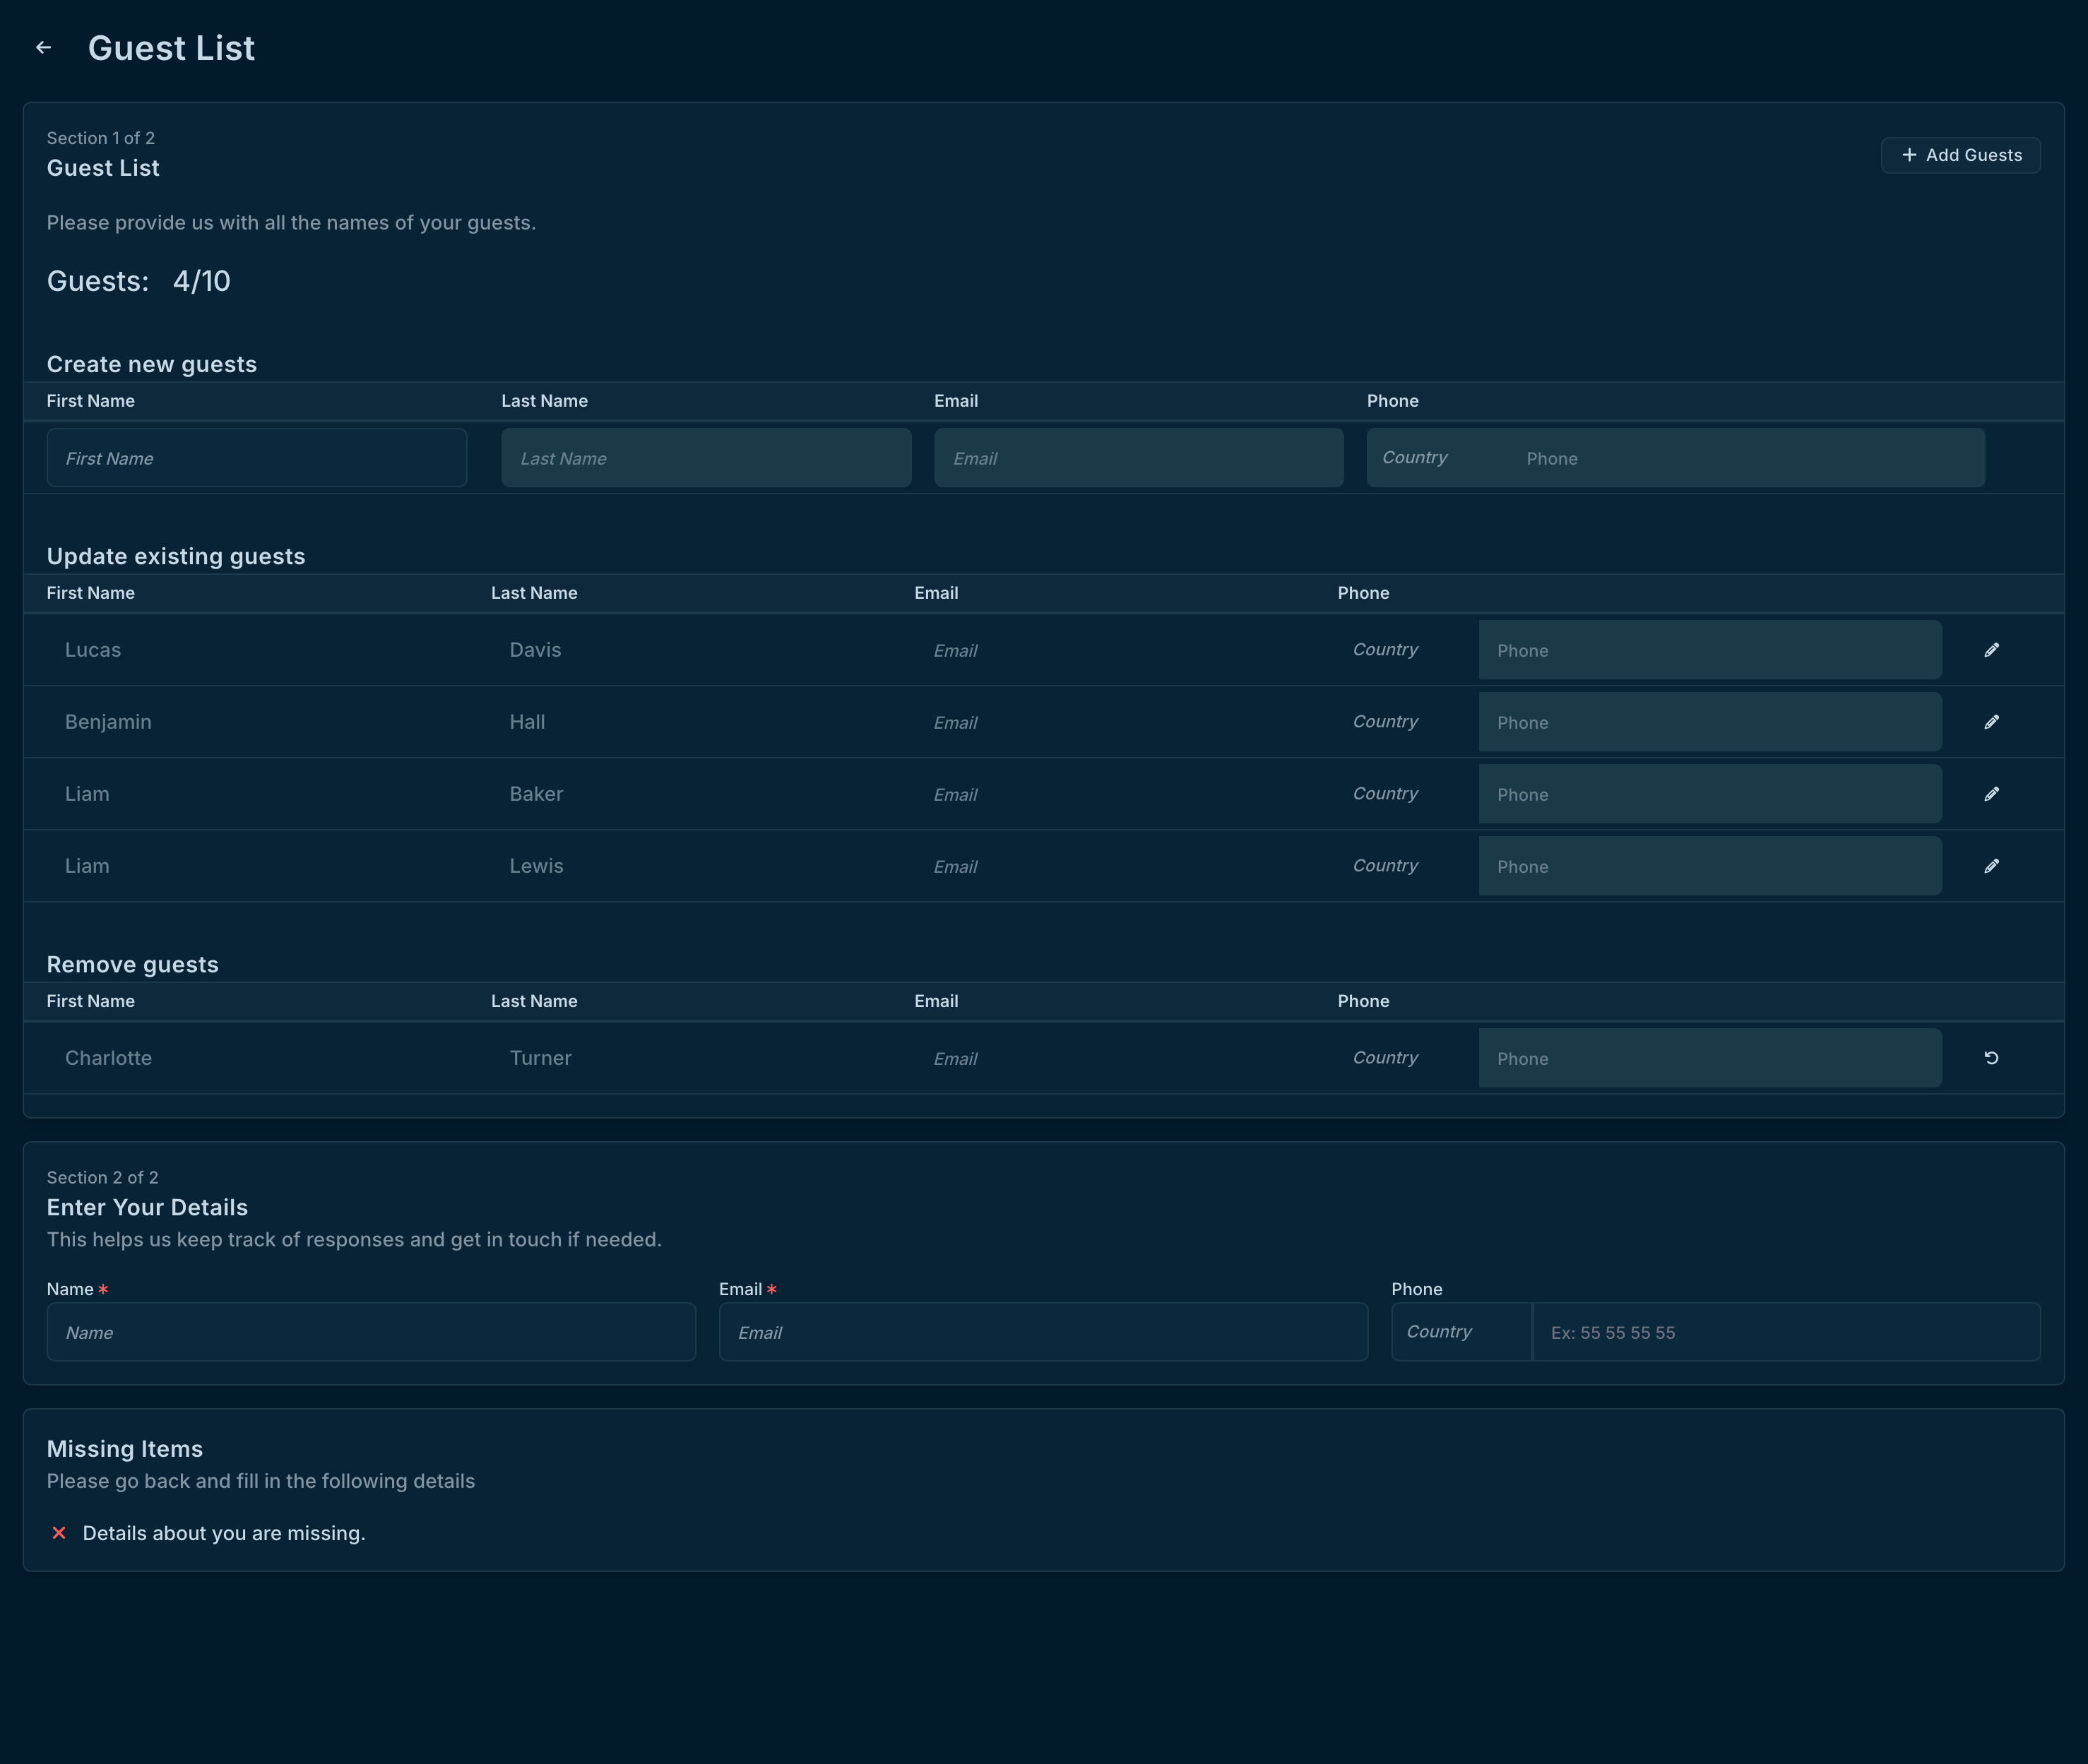Screen dimensions: 2088x1764
Task: Click the edit pencil for Liam Baker
Action: tap(1991, 794)
